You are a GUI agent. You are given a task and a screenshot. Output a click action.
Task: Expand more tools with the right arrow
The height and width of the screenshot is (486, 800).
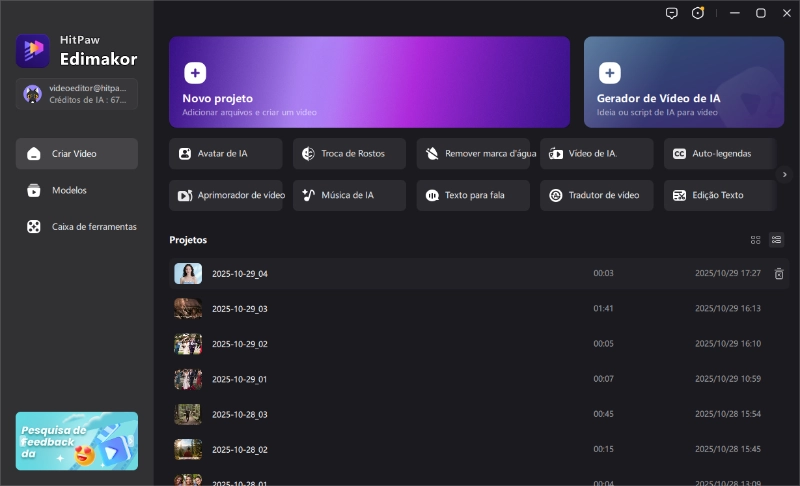pyautogui.click(x=786, y=174)
